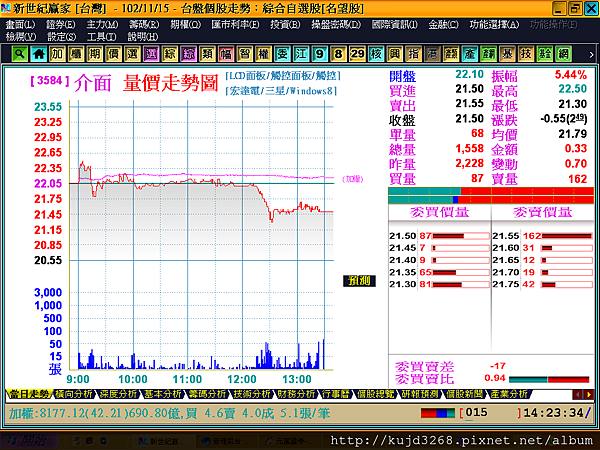Click the cyan 產 toolbar icon
Screen dimensions: 600x450
[x=470, y=54]
